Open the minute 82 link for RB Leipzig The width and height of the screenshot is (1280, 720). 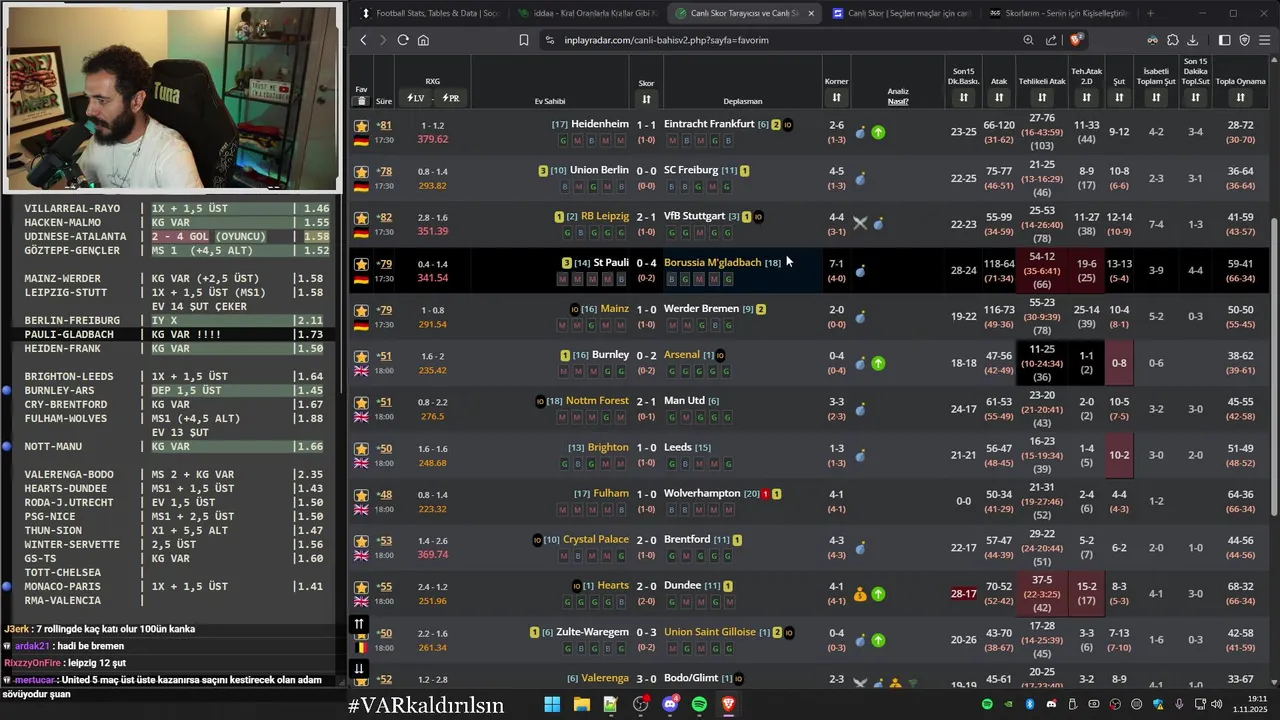384,217
